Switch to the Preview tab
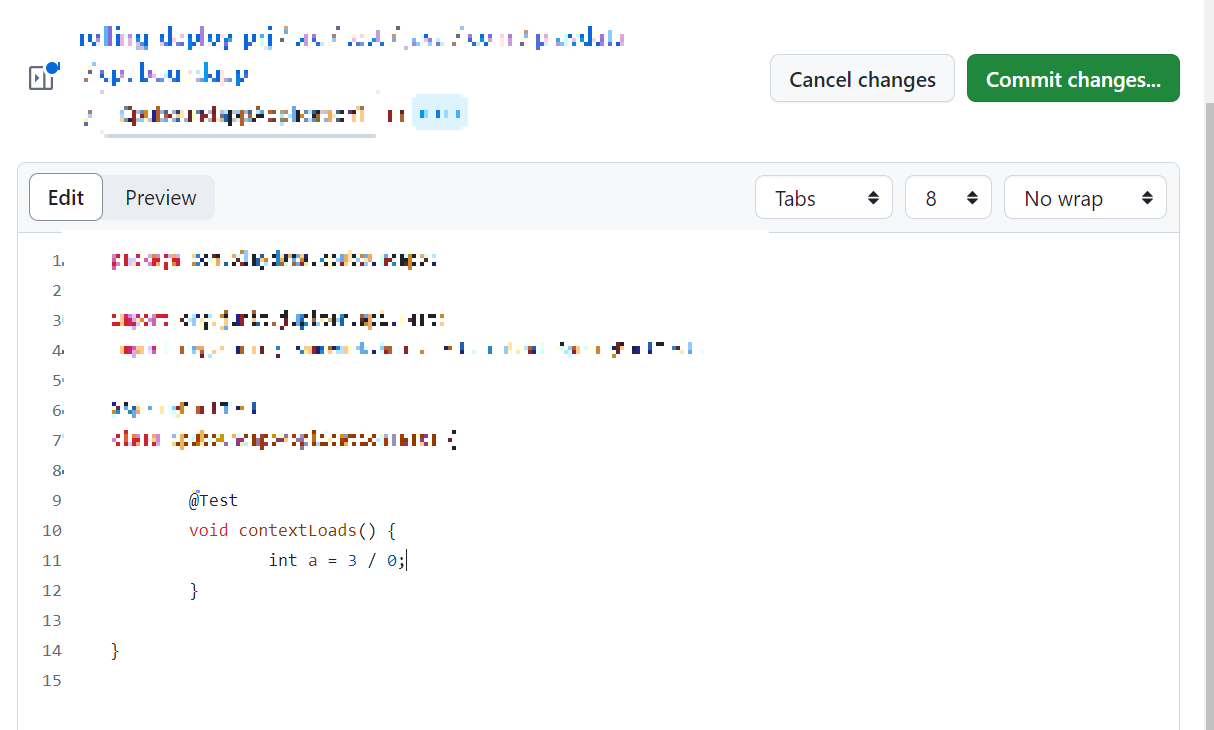This screenshot has height=730, width=1214. pos(160,198)
